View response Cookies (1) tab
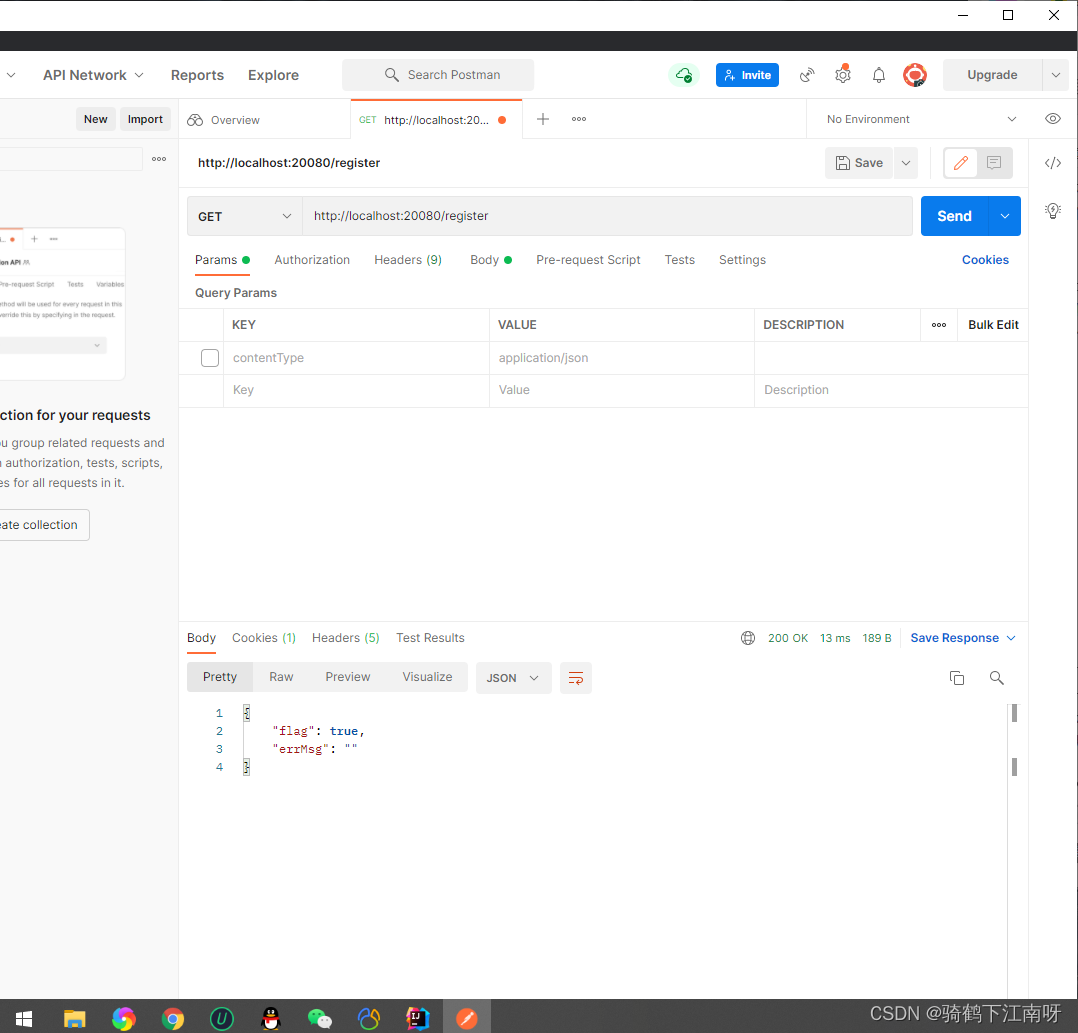The width and height of the screenshot is (1078, 1033). coord(263,638)
